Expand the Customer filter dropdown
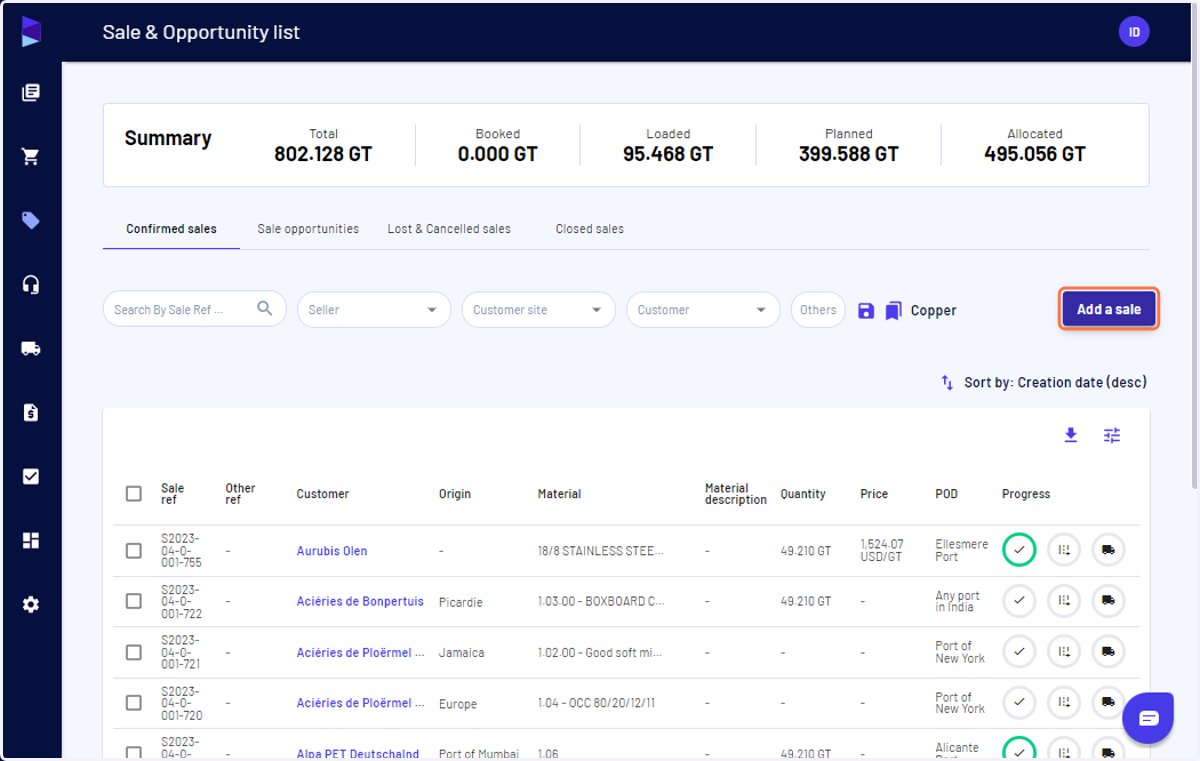Screen dimensions: 1200x761 703,310
